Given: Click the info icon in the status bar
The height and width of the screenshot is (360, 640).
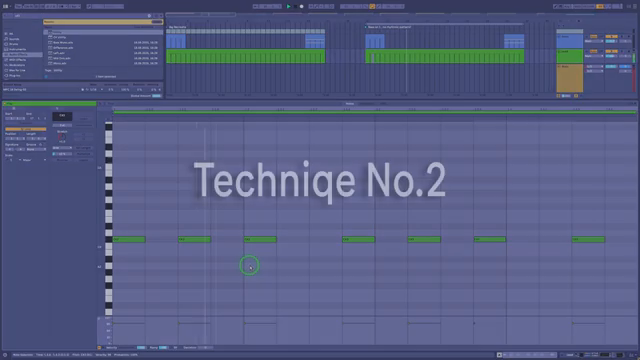Looking at the screenshot, I should tap(5, 355).
